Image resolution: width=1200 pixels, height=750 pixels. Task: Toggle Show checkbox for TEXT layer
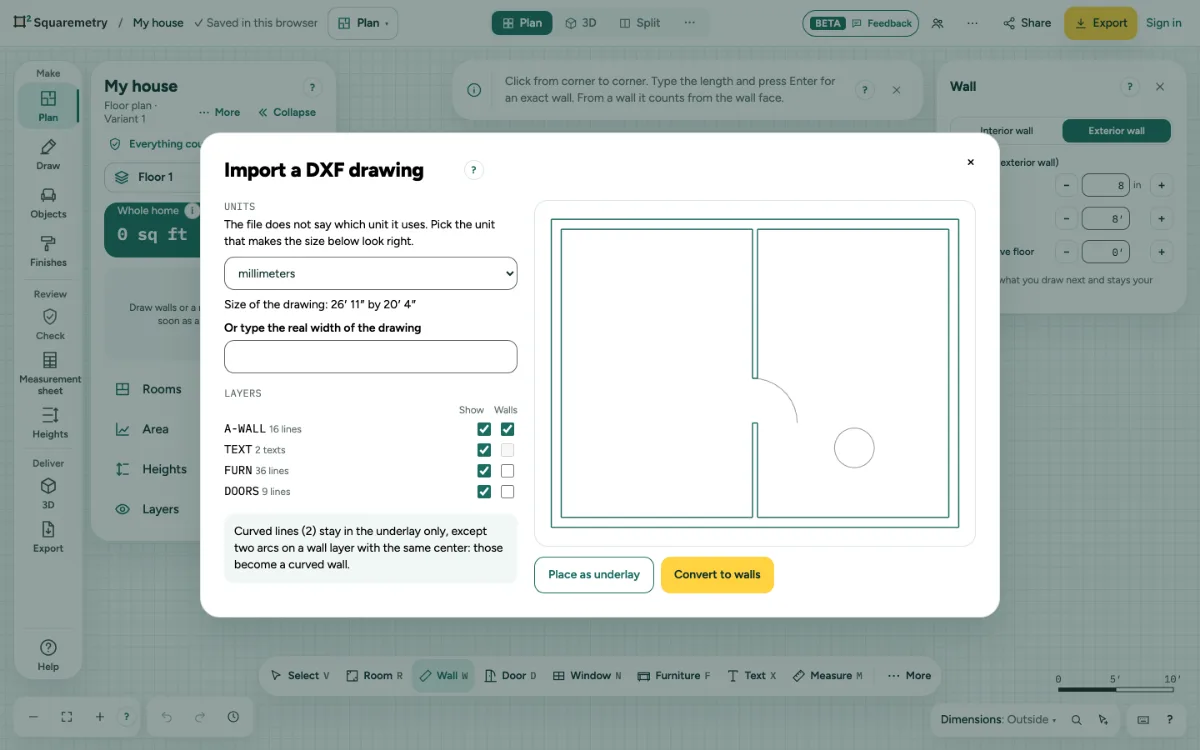[x=484, y=450]
